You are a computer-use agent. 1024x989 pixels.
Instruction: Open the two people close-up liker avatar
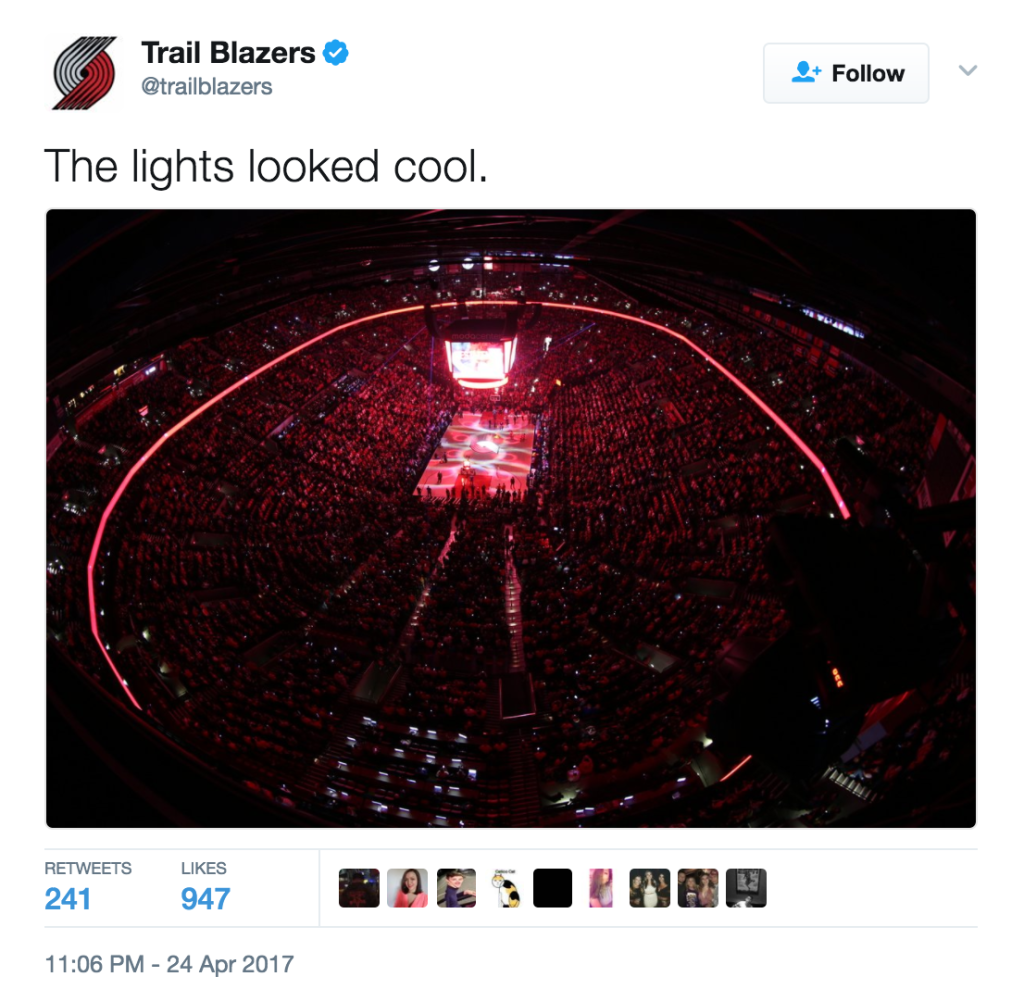pos(698,888)
